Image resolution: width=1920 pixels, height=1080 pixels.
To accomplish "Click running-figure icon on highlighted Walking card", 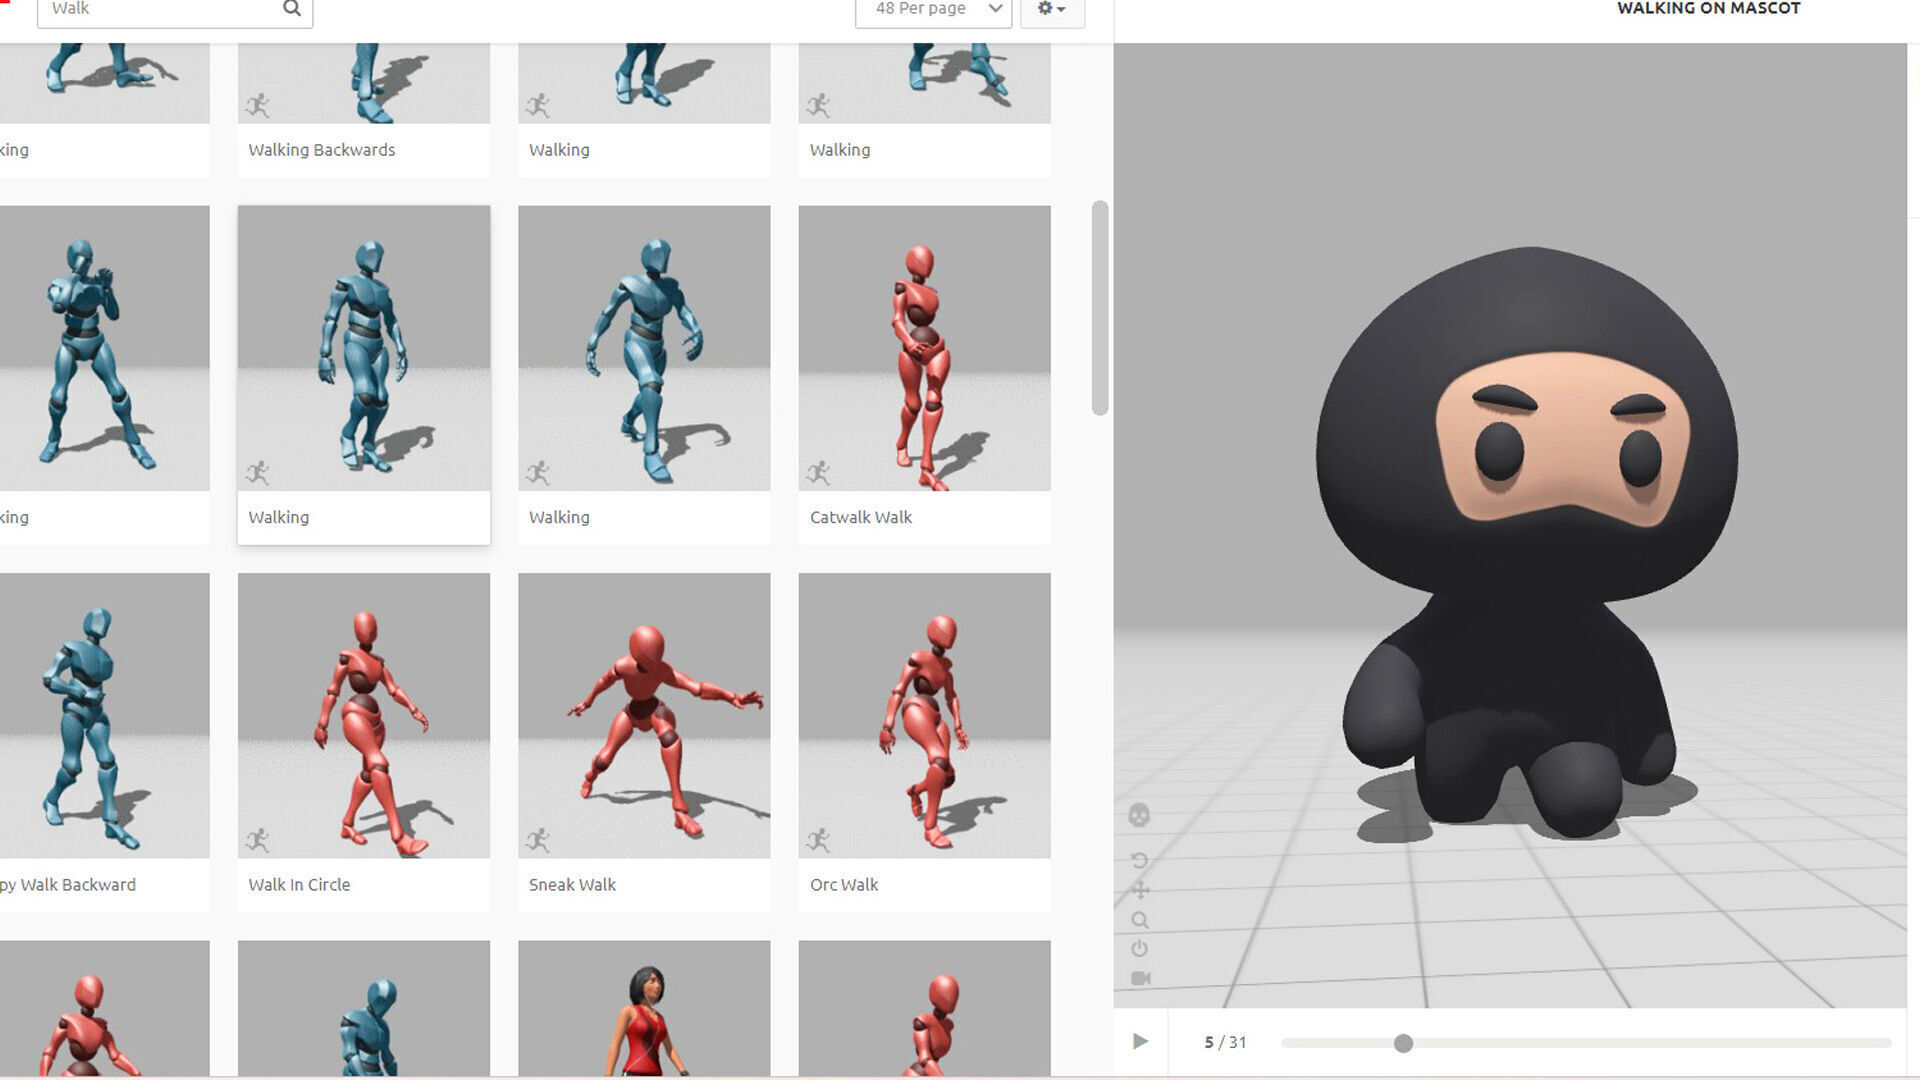I will pyautogui.click(x=258, y=472).
